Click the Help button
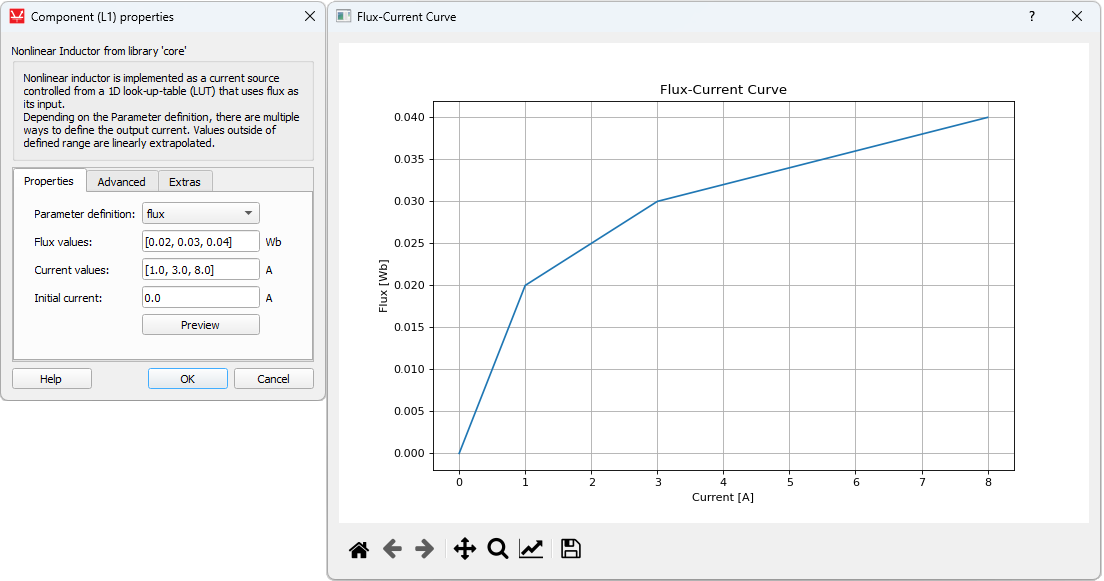This screenshot has height=581, width=1104. tap(51, 379)
